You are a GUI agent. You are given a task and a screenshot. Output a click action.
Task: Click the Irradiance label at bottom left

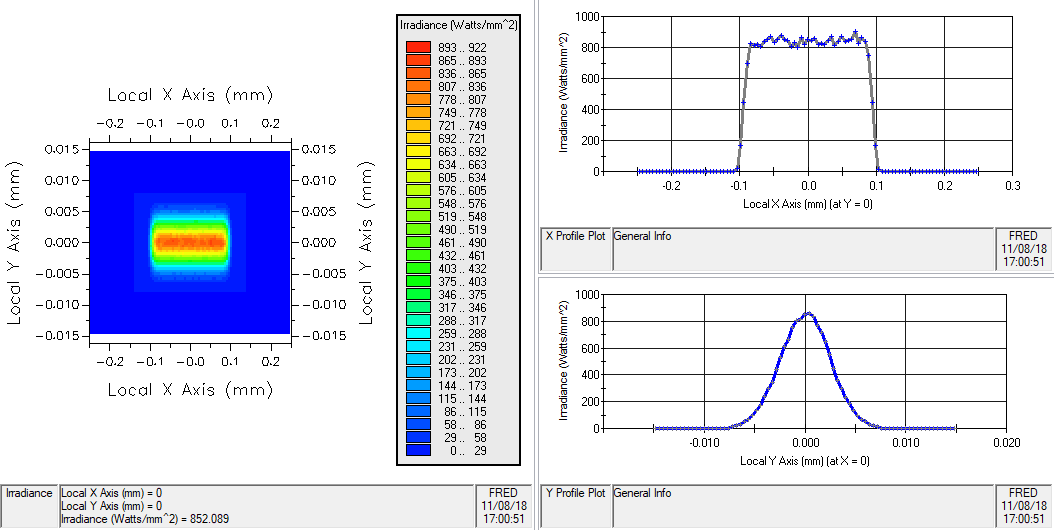coord(29,493)
